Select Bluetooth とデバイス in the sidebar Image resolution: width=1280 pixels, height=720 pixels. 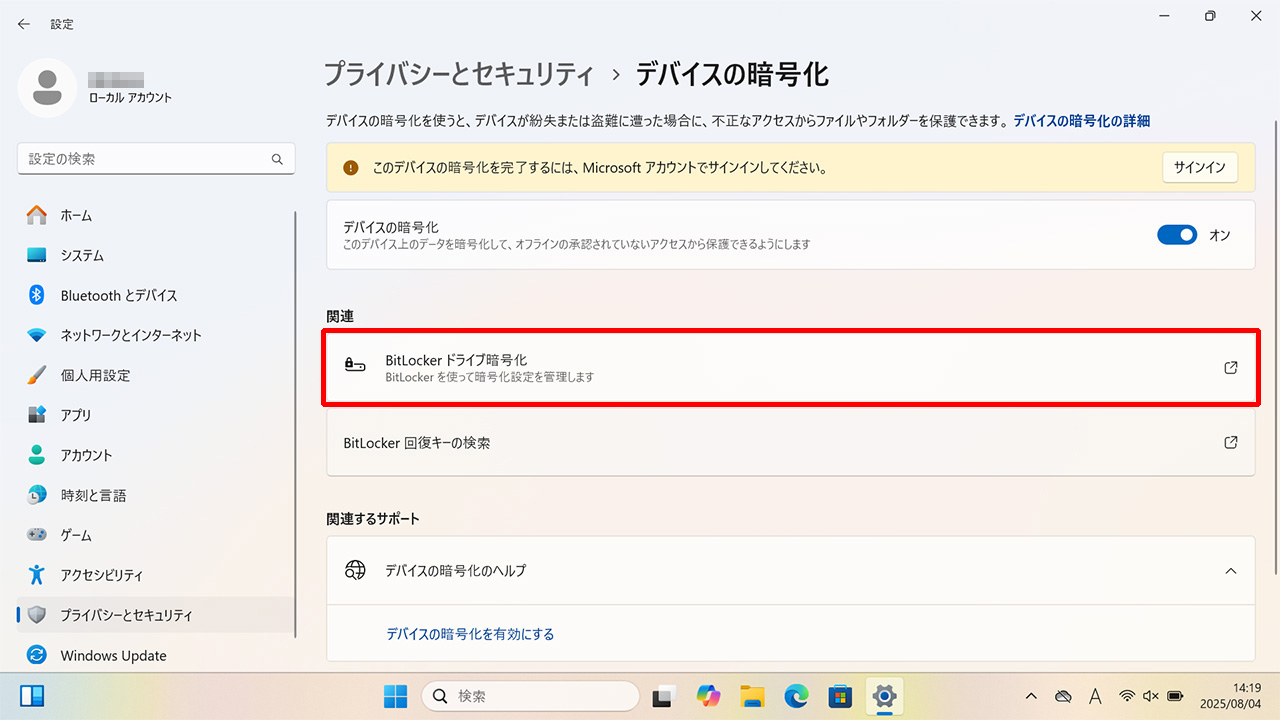coord(156,295)
